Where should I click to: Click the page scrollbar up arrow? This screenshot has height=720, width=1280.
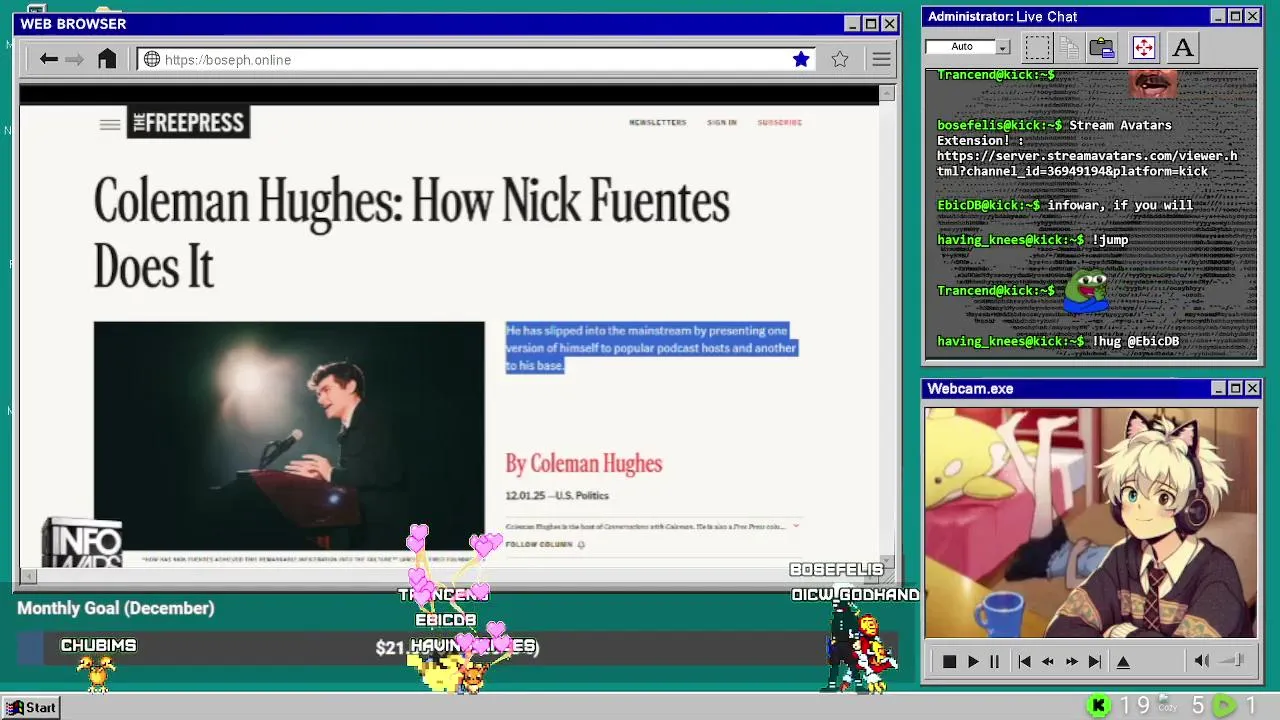[886, 94]
